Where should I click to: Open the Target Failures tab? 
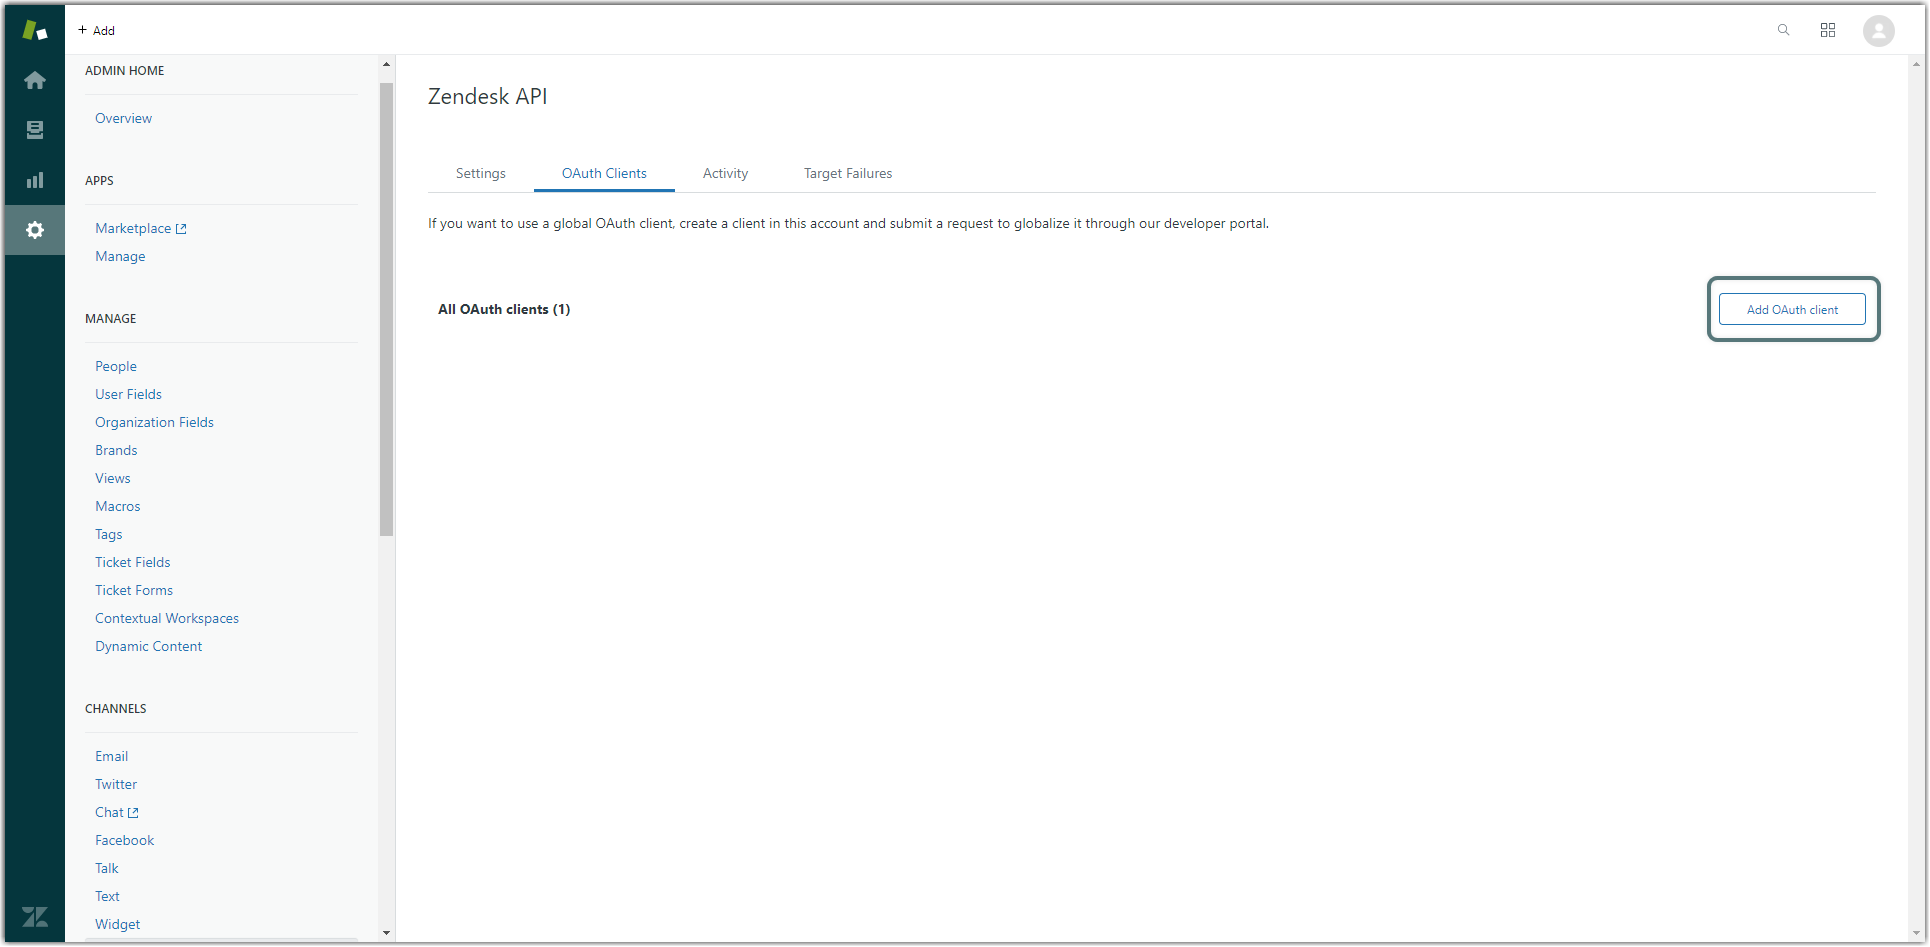[x=847, y=173]
